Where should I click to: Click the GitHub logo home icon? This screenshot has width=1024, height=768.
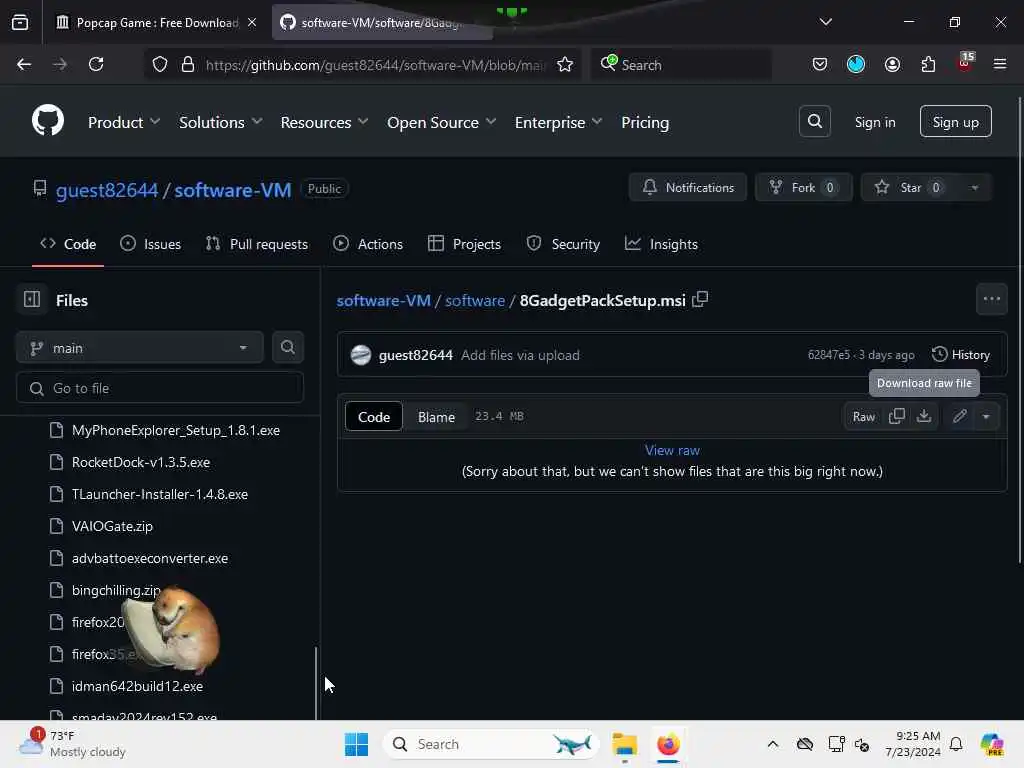[48, 121]
